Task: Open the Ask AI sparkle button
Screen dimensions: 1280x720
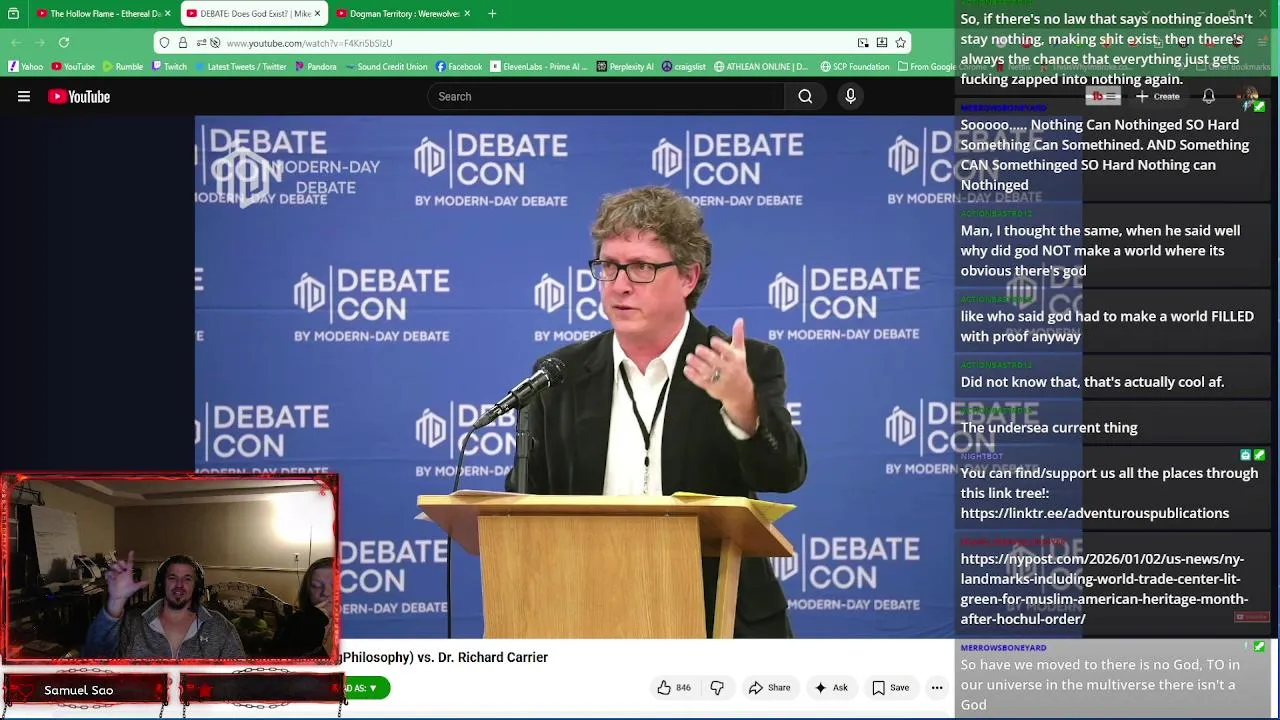Action: click(831, 688)
